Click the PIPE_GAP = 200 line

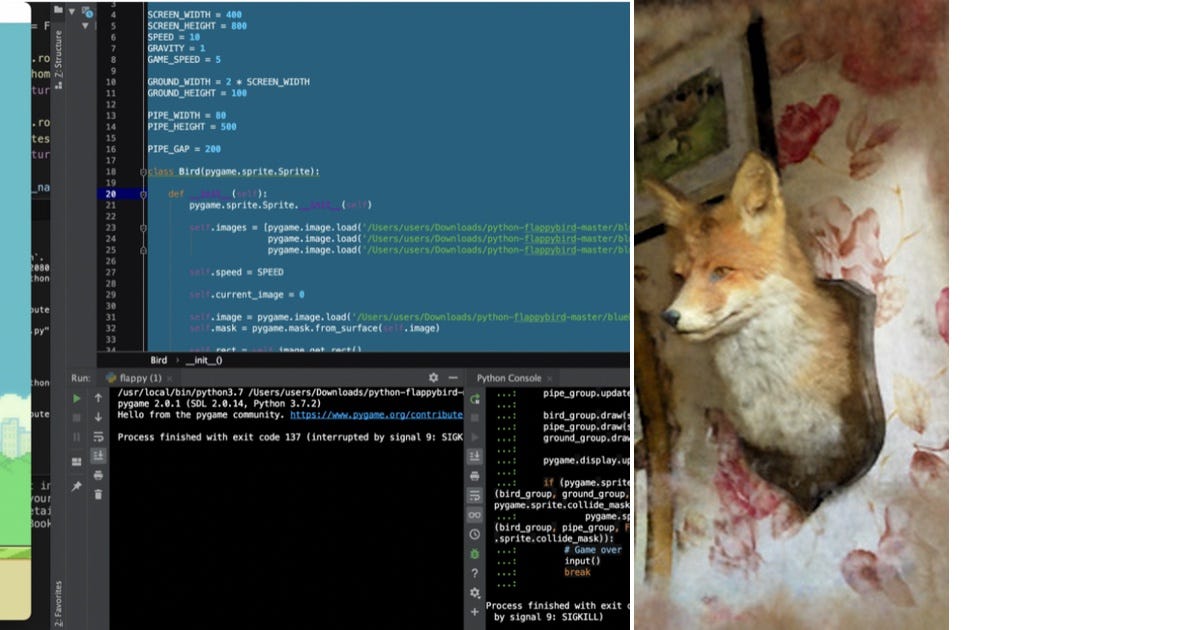pyautogui.click(x=184, y=149)
